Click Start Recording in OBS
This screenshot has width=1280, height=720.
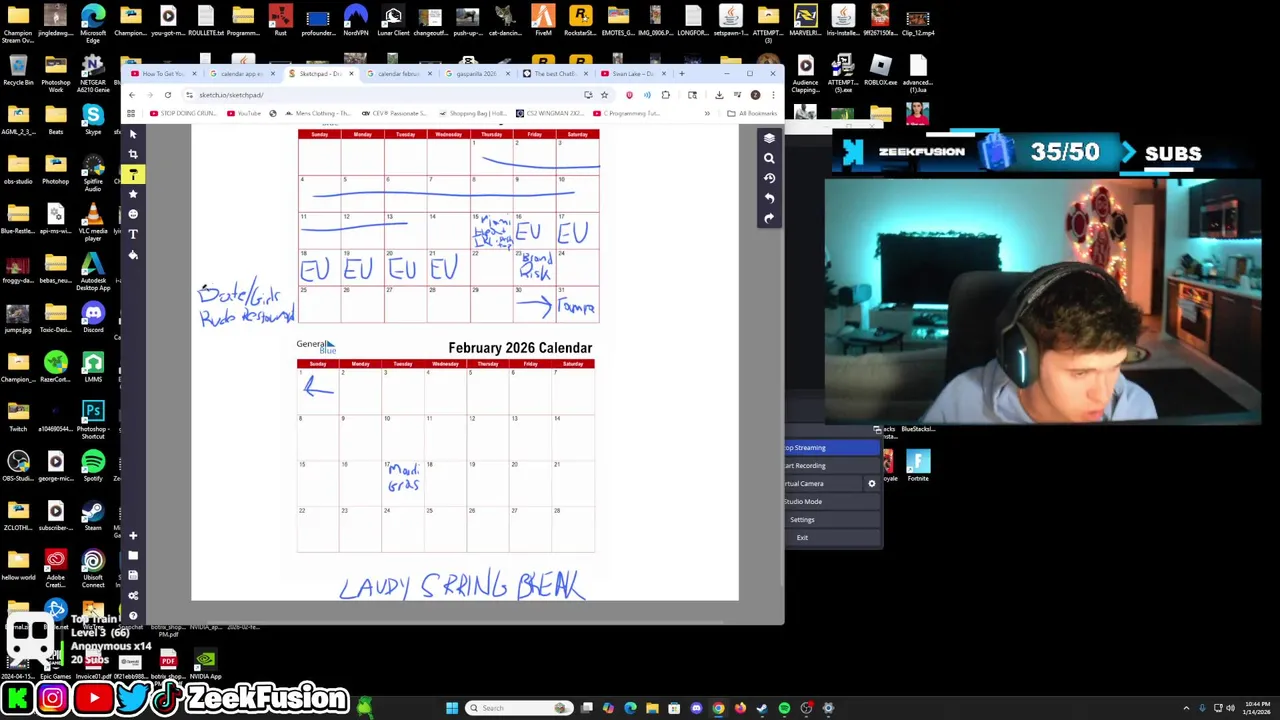coord(831,466)
